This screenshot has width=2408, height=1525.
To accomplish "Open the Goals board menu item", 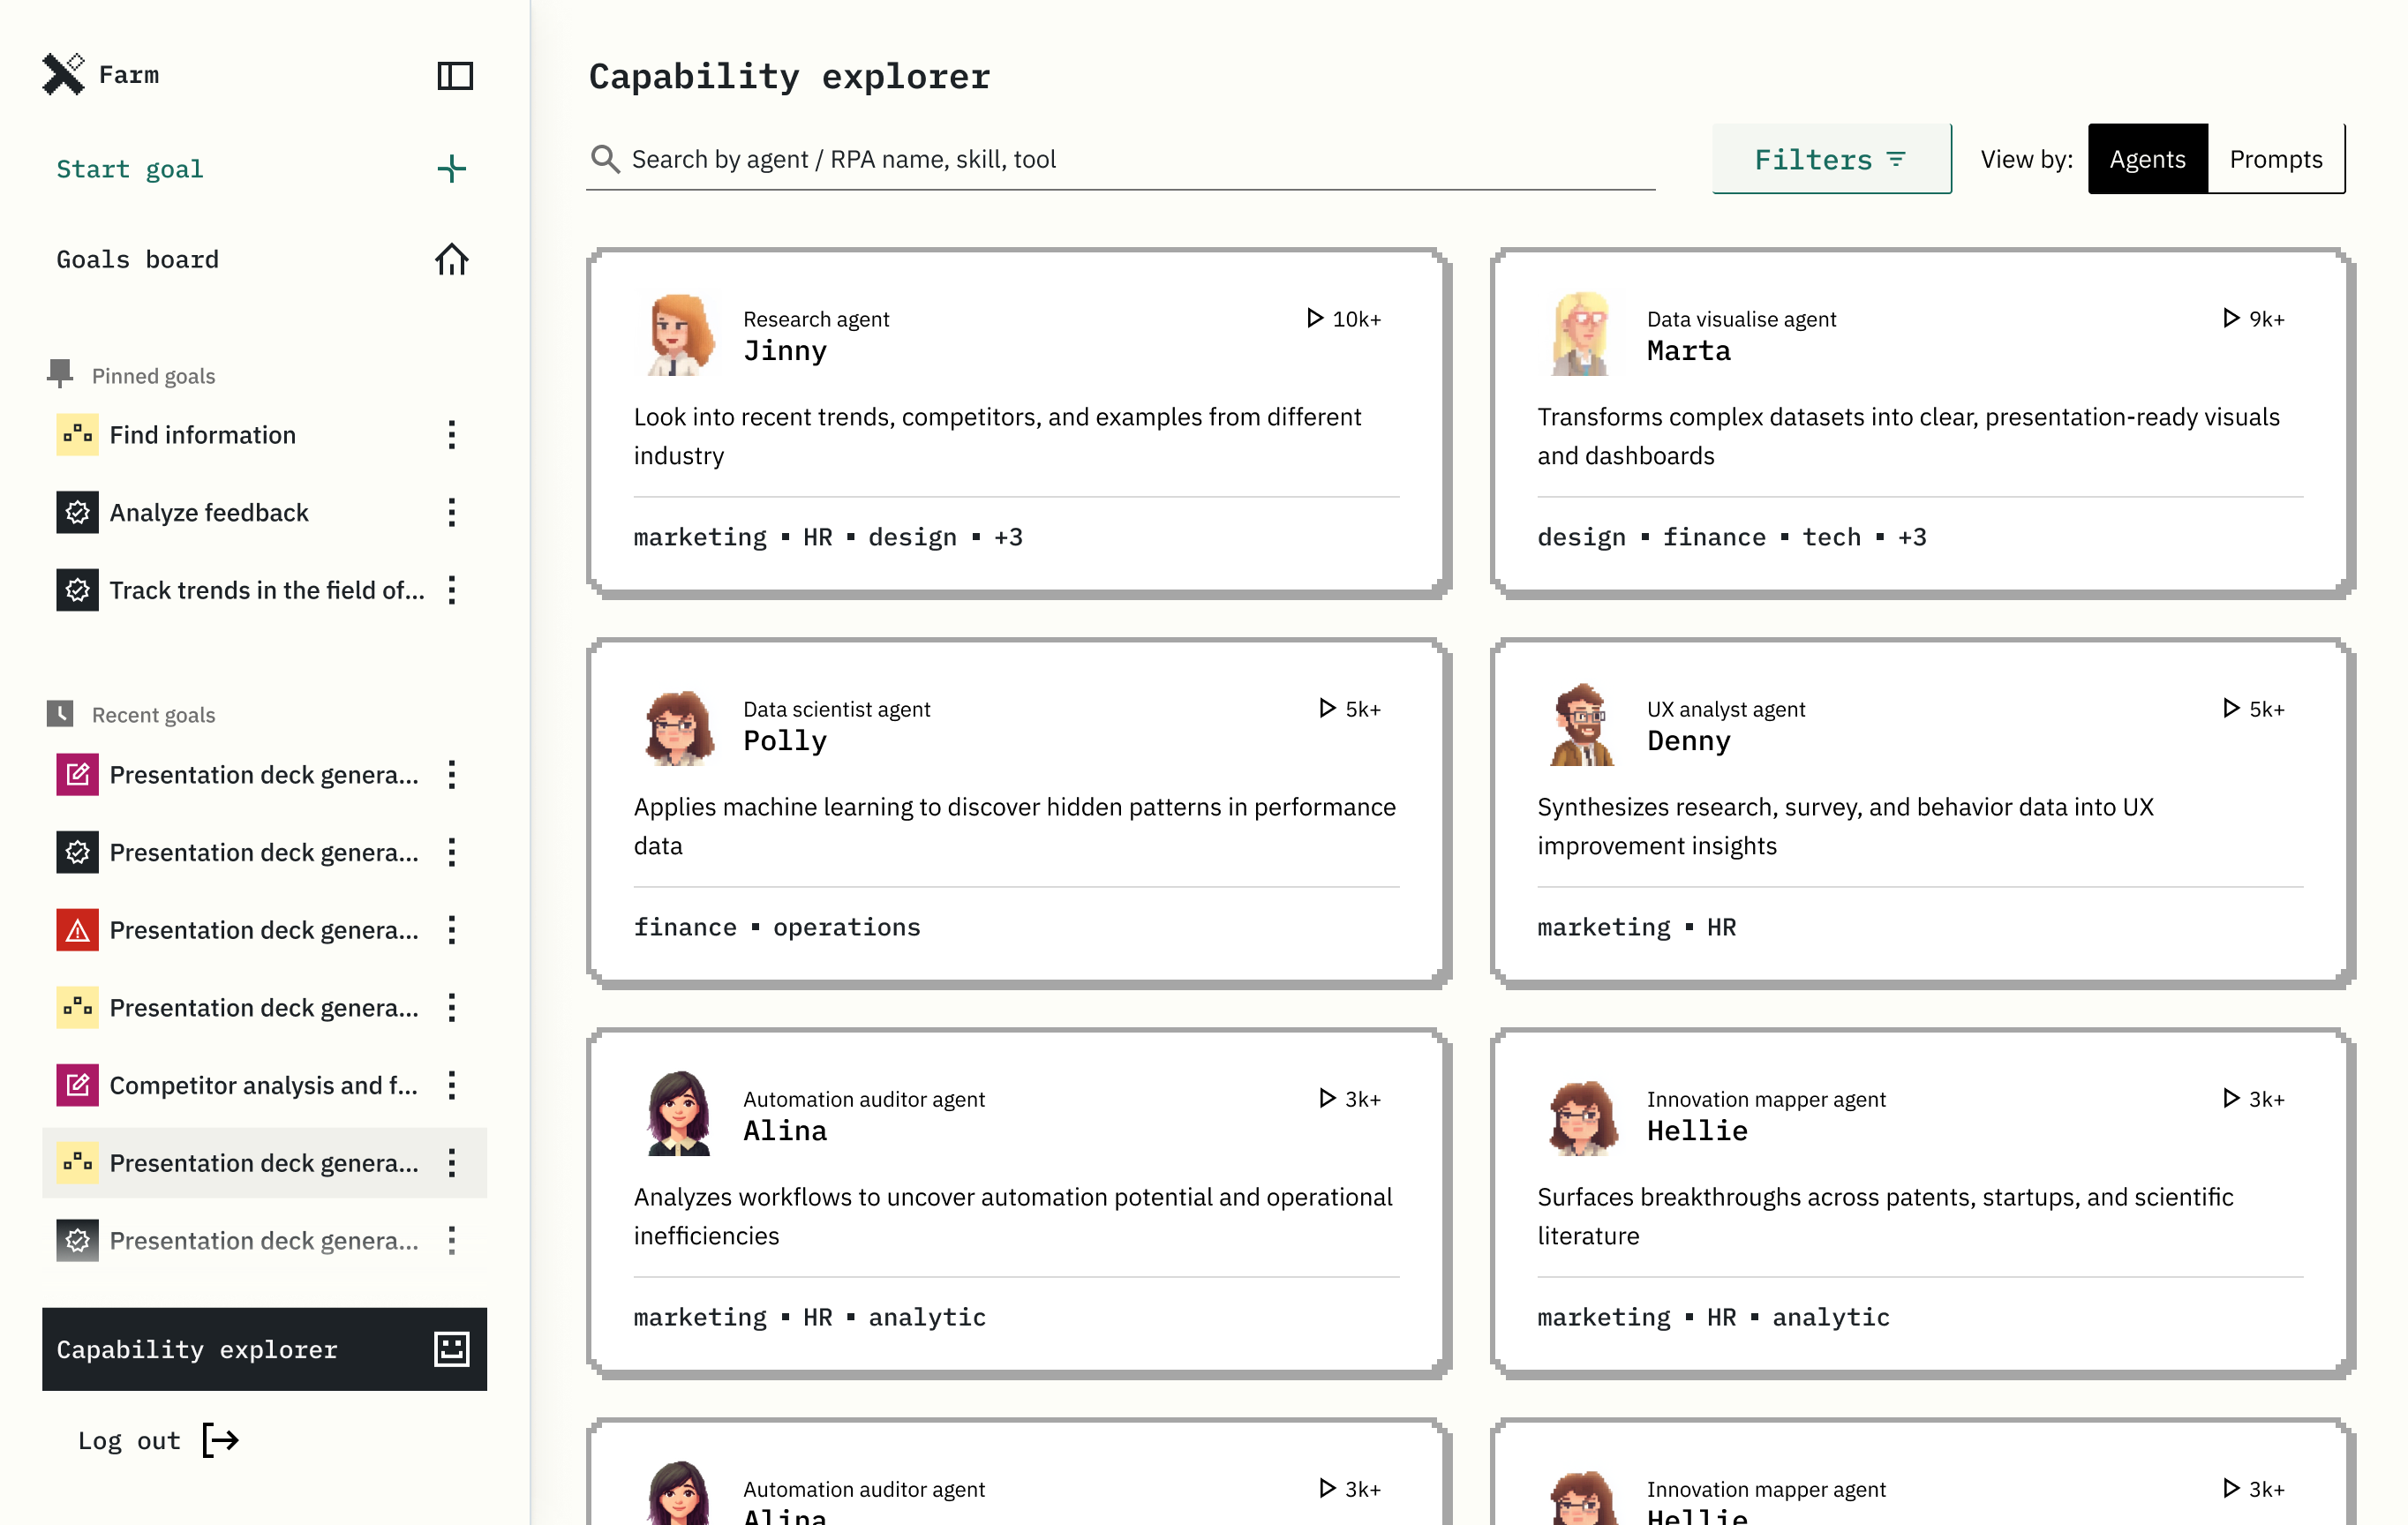I will 264,259.
